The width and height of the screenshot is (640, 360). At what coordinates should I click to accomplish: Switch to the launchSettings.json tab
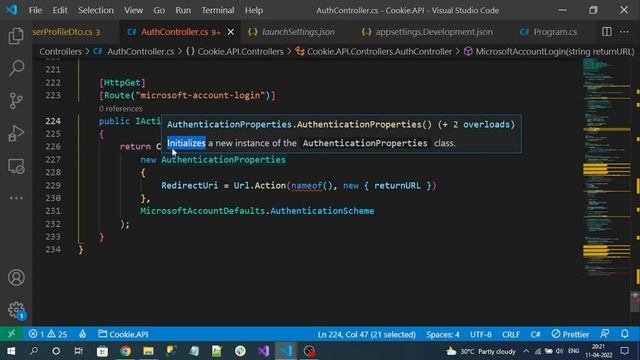pyautogui.click(x=291, y=32)
